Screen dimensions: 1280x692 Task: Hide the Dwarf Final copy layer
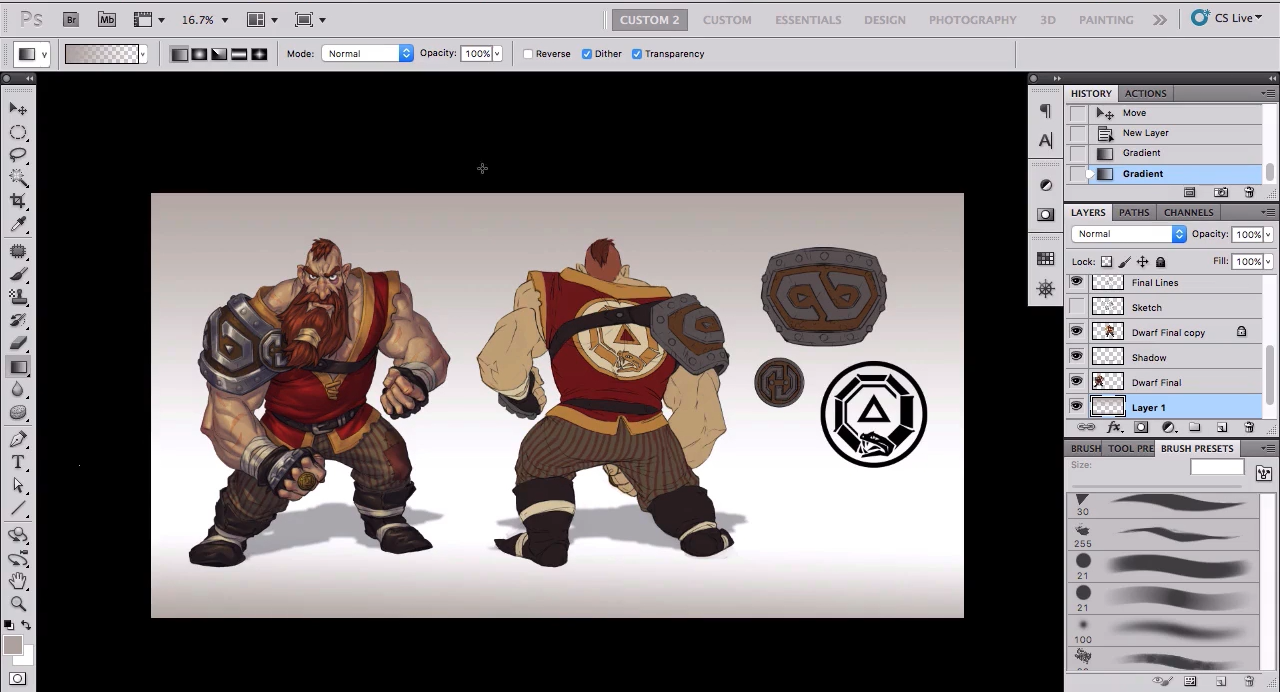(x=1076, y=332)
